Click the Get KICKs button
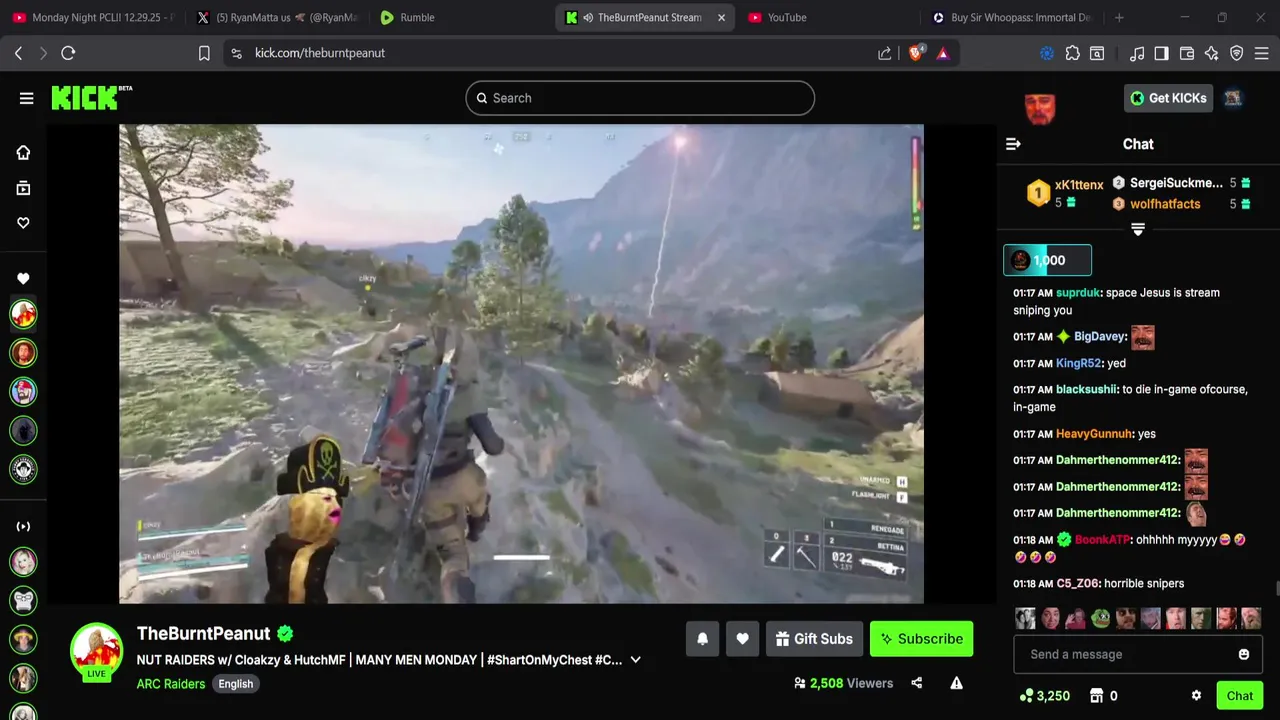The image size is (1280, 720). coord(1168,98)
